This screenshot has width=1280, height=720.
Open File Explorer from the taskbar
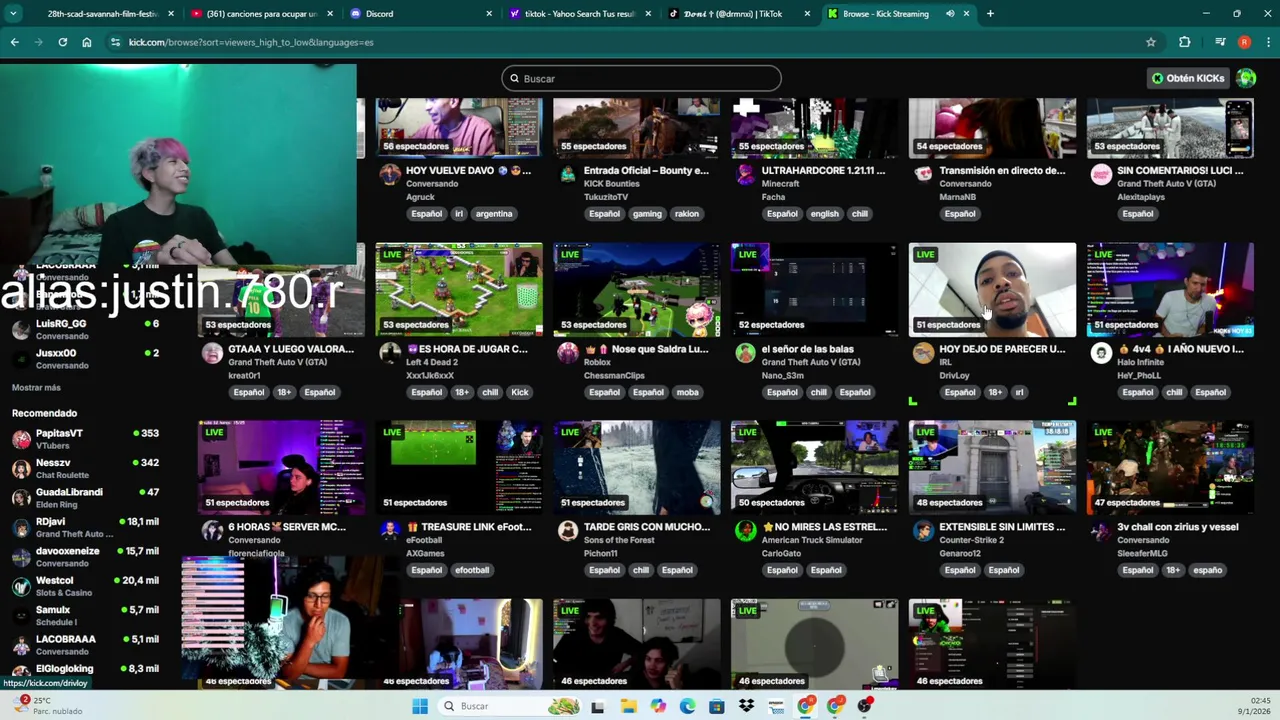[x=628, y=706]
